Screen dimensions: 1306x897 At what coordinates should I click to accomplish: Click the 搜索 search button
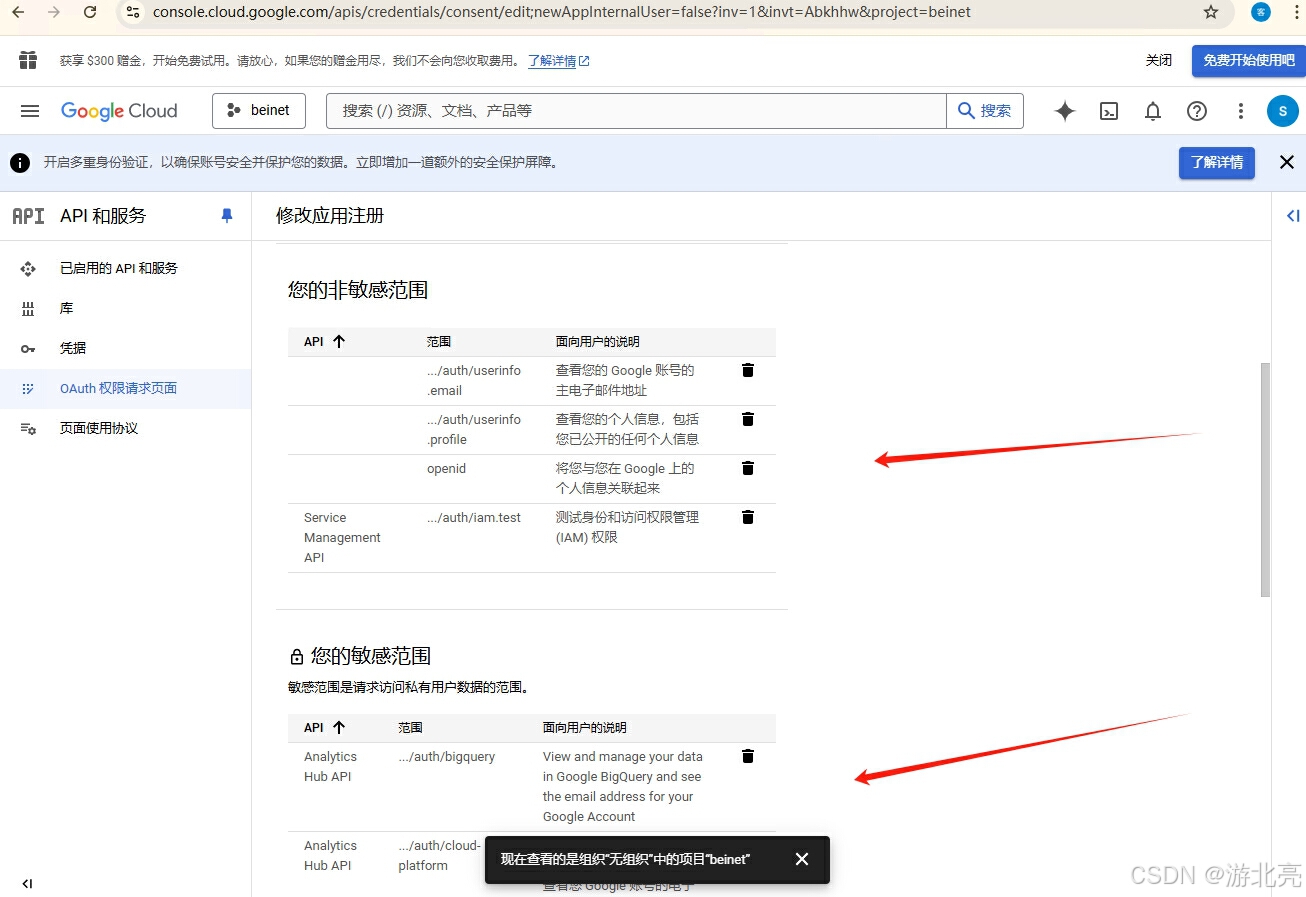pos(985,111)
